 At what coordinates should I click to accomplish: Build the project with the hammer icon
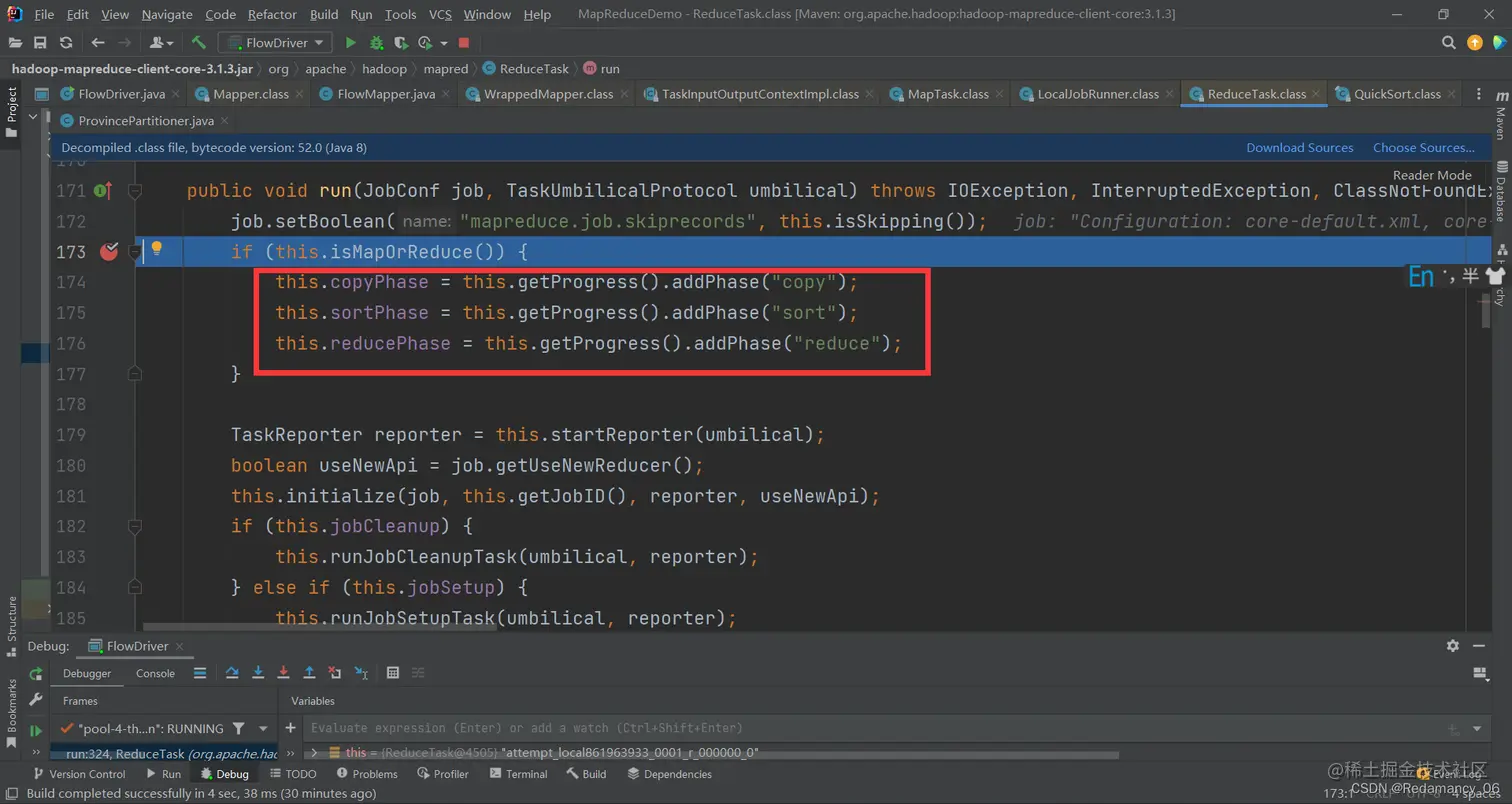(x=198, y=43)
